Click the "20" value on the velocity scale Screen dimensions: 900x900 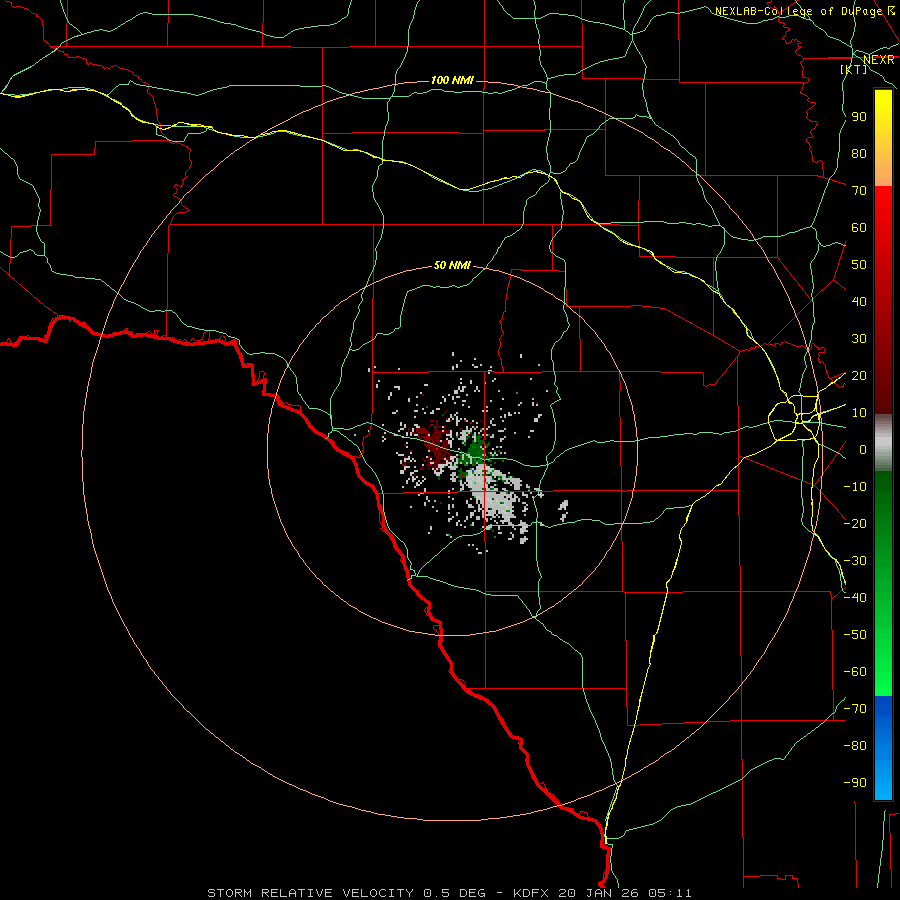pos(859,376)
